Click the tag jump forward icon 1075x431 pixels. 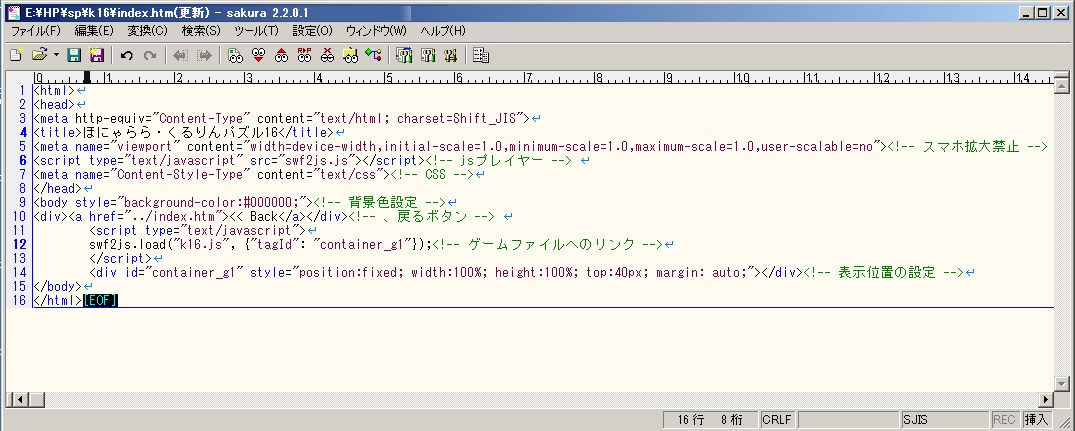click(204, 56)
